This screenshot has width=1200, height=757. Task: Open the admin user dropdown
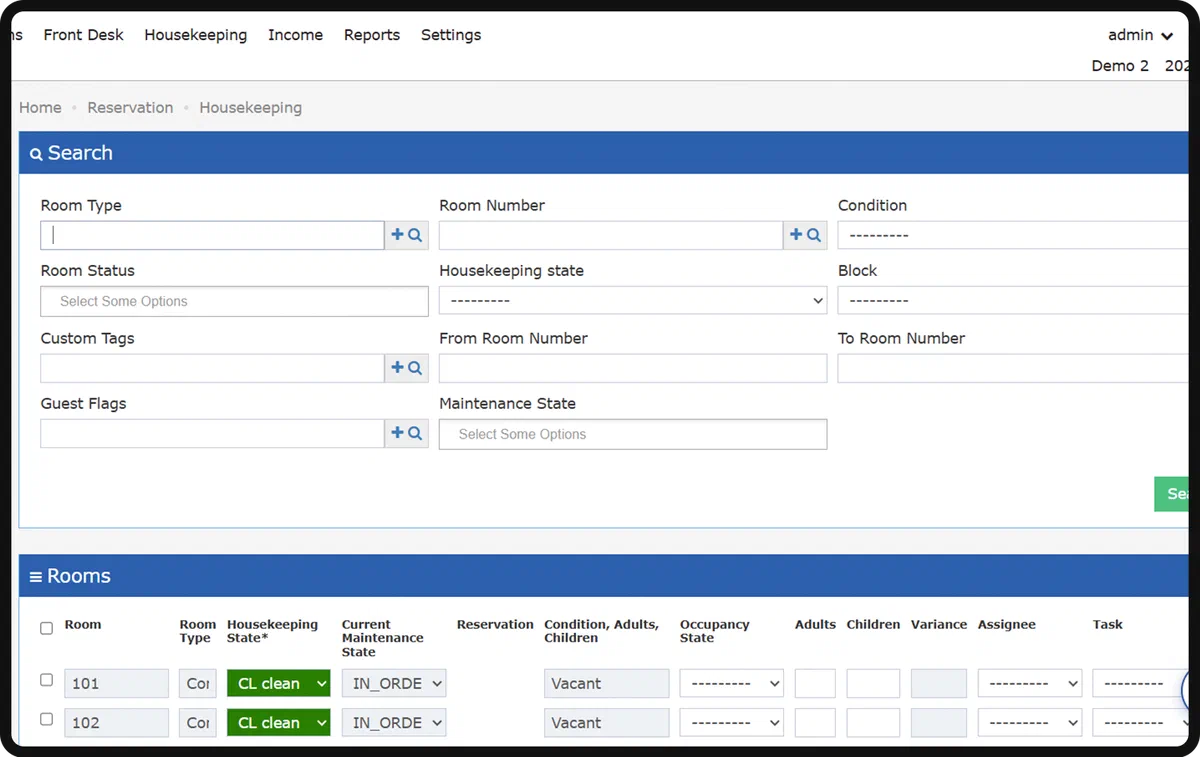click(1140, 35)
